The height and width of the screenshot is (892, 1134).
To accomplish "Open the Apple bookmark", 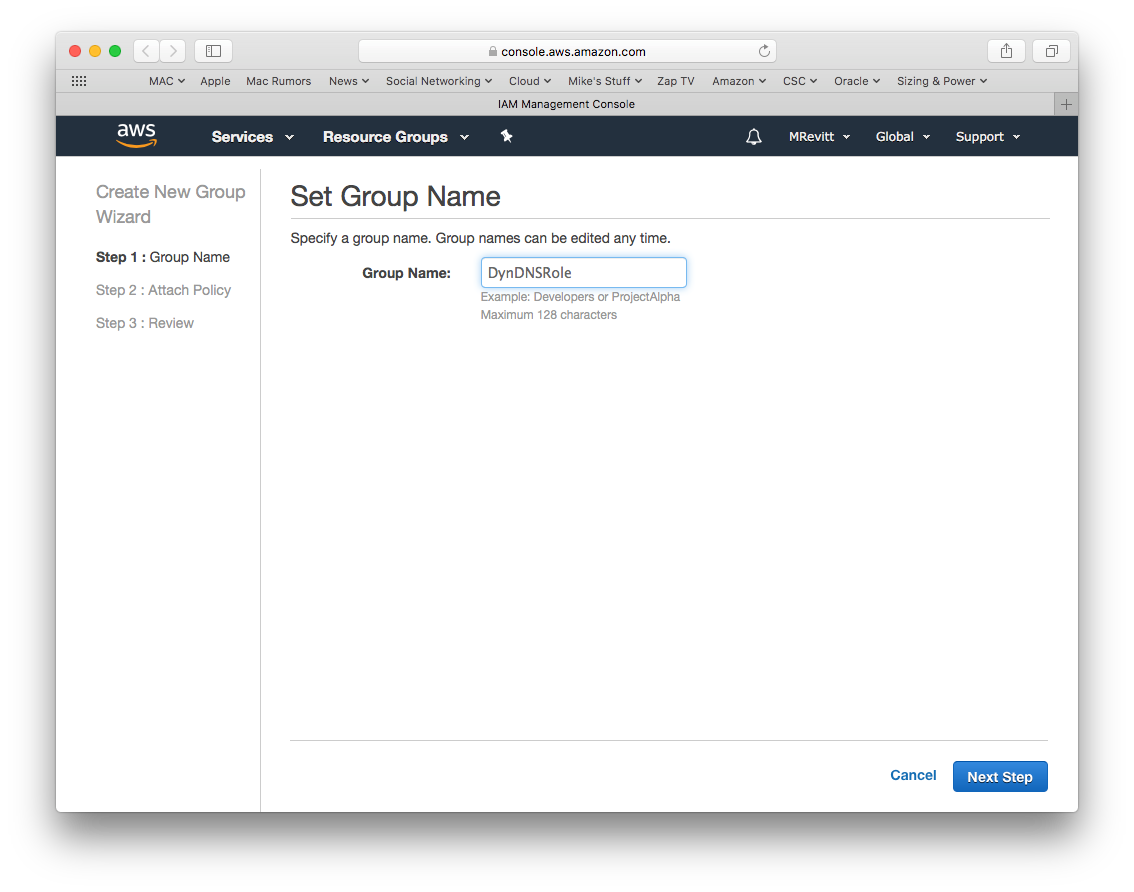I will [216, 81].
